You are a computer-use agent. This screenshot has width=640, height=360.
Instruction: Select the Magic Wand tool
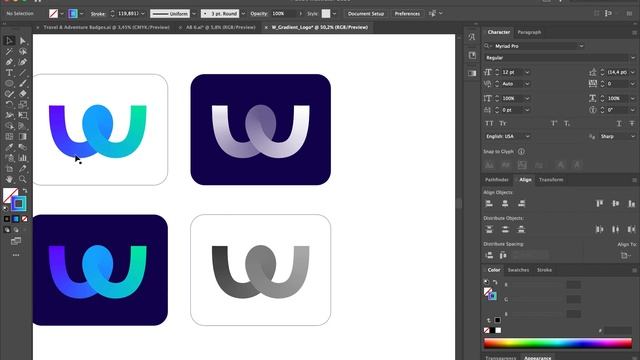coord(9,51)
